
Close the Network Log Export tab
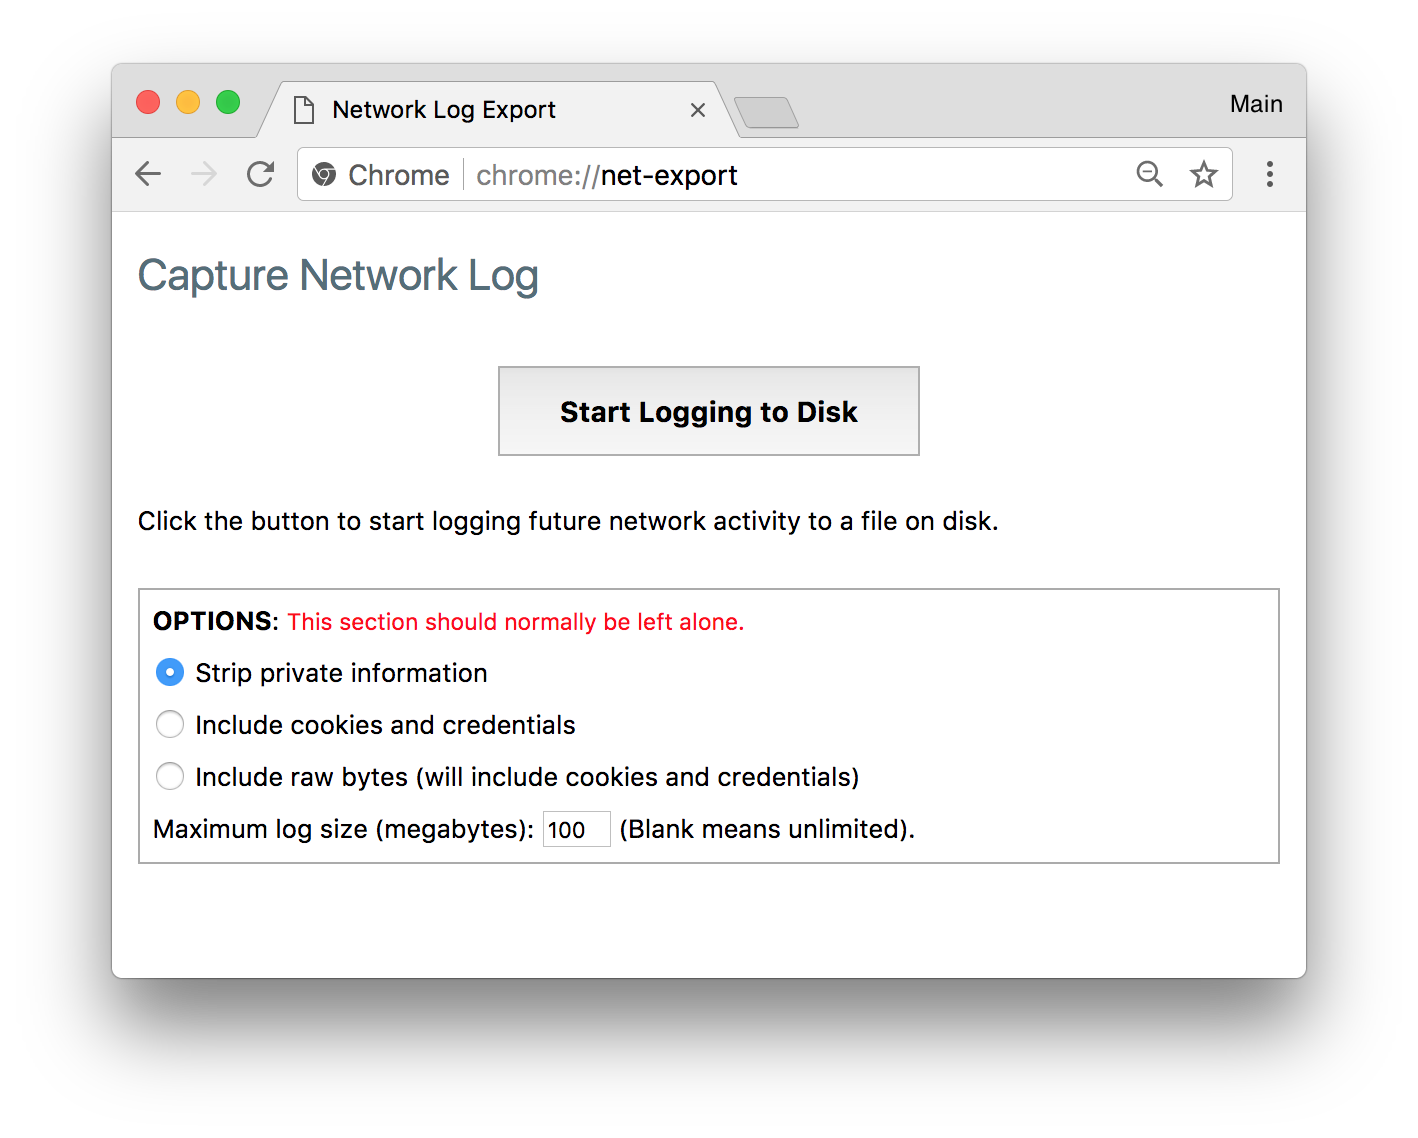(x=697, y=110)
